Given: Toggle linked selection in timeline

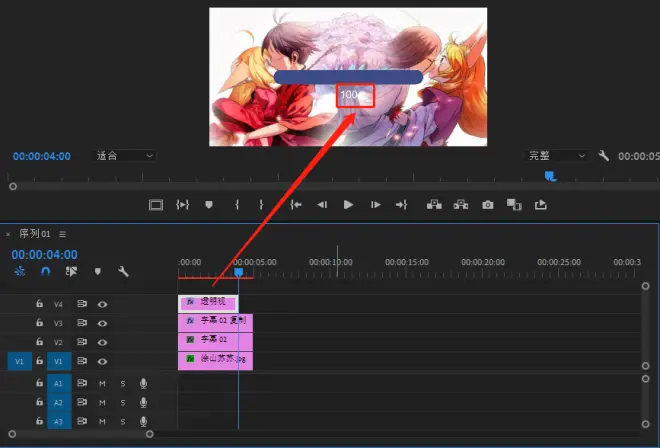Looking at the screenshot, I should (x=71, y=272).
